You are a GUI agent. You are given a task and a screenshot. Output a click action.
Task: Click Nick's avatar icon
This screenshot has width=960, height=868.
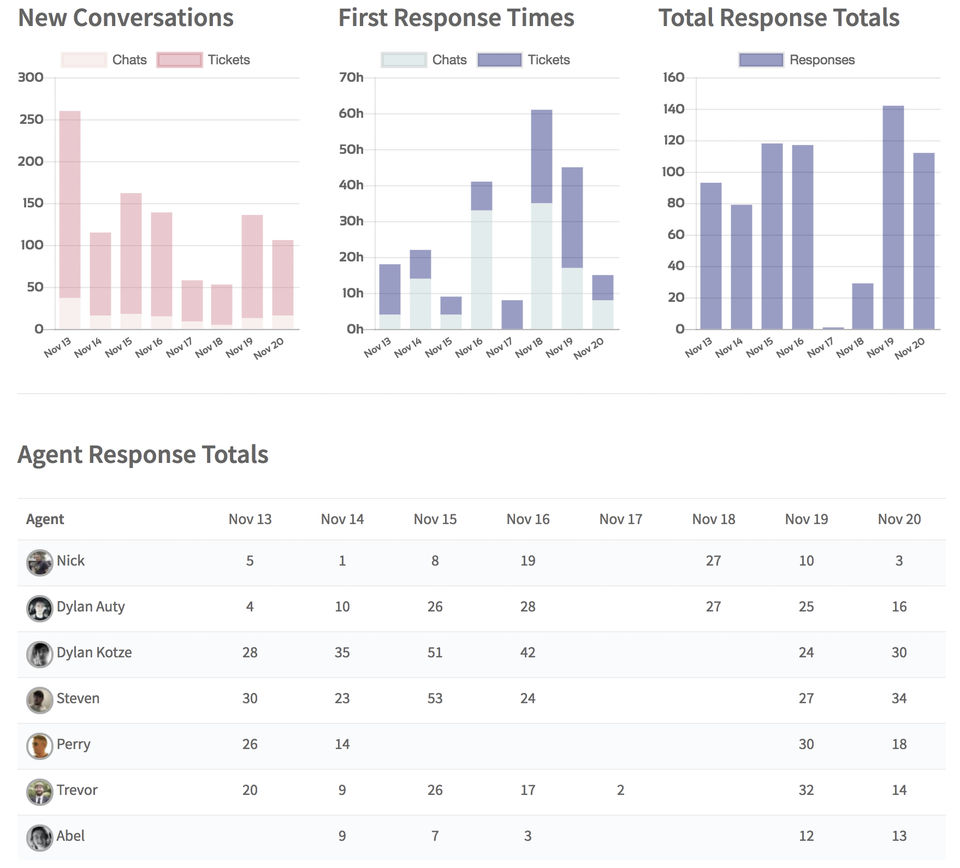pyautogui.click(x=40, y=562)
